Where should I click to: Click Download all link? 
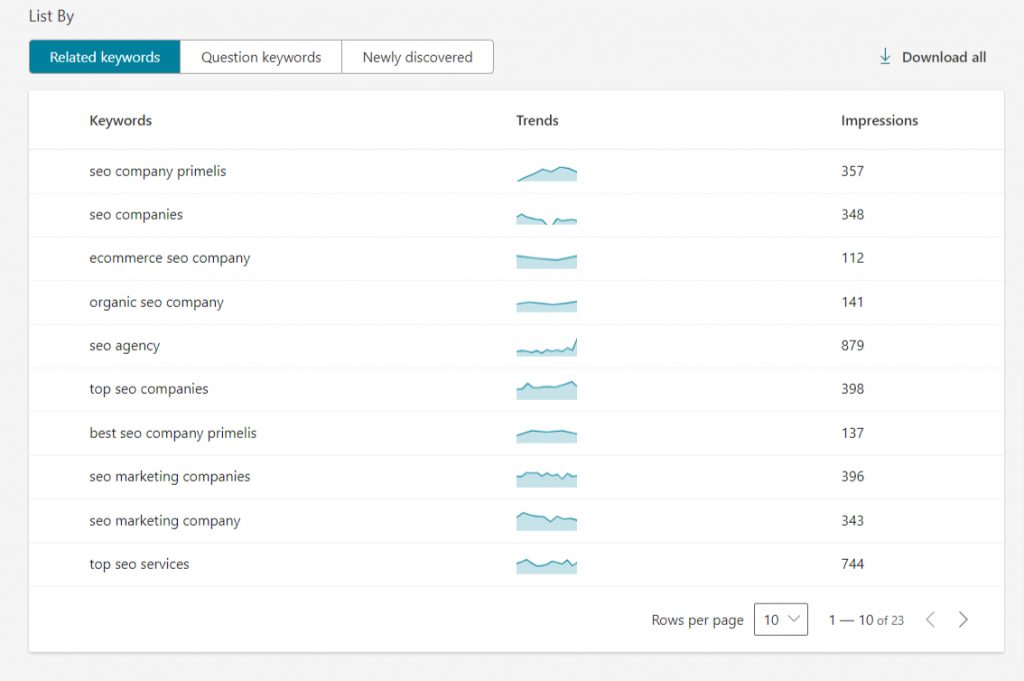click(943, 57)
